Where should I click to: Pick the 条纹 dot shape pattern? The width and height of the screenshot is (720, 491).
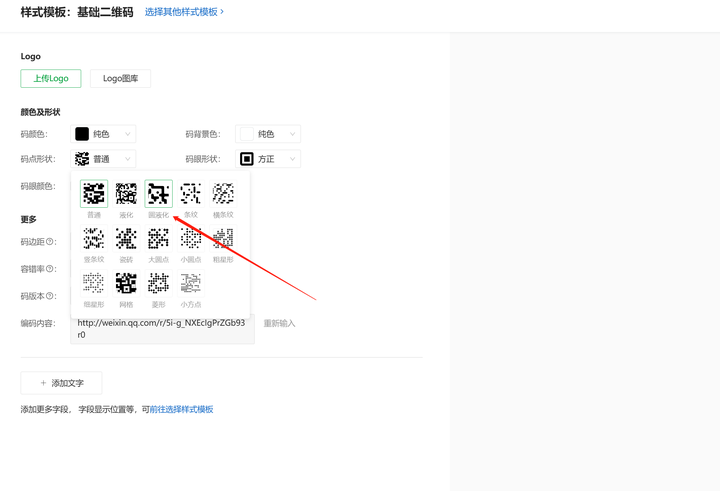pos(191,193)
